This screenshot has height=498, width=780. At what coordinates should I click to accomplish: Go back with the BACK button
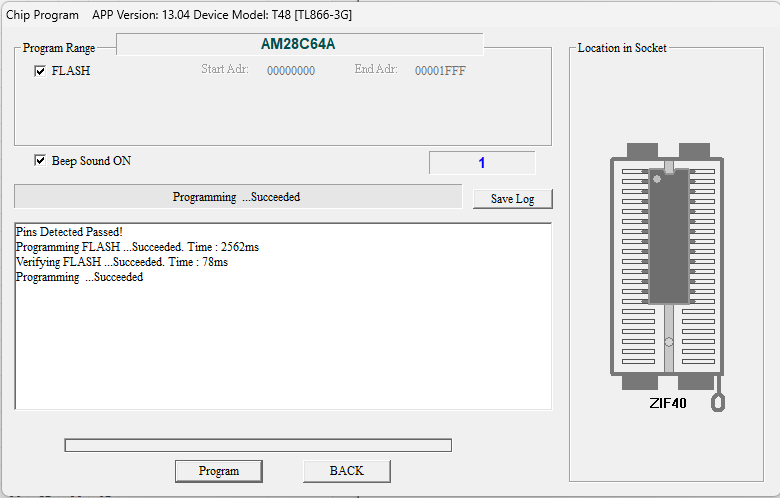(x=346, y=471)
